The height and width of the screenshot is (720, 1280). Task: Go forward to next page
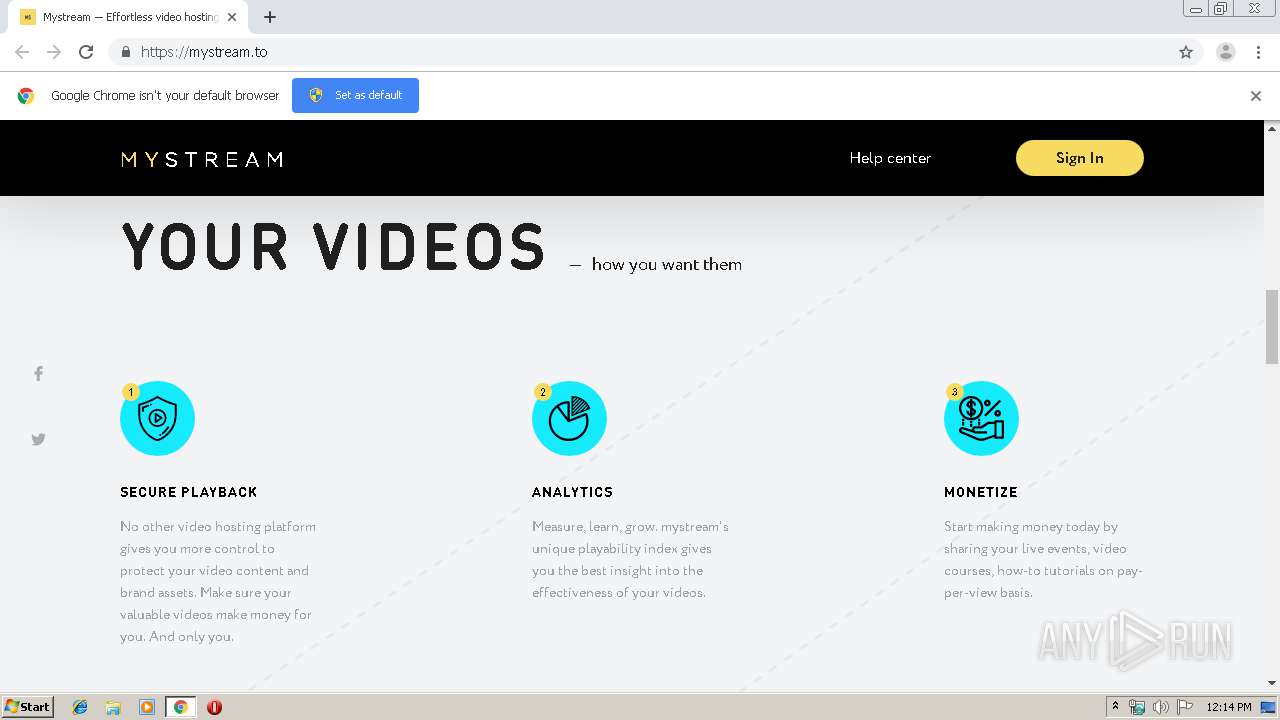click(x=54, y=52)
